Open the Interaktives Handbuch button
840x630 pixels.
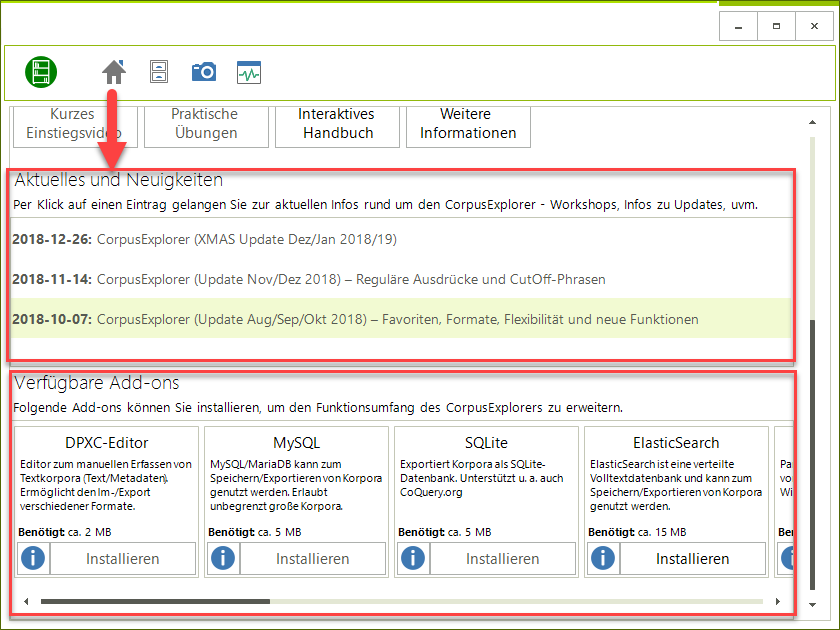(338, 124)
